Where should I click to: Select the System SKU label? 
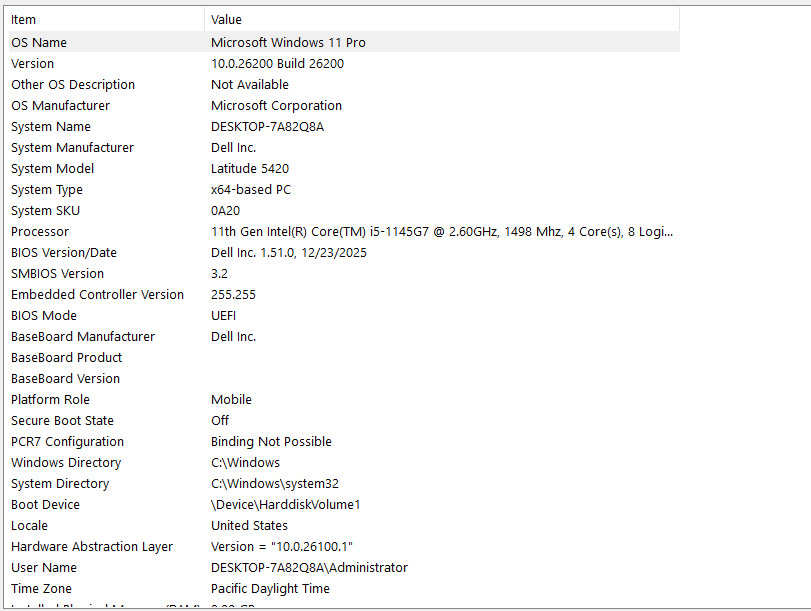[x=46, y=211]
